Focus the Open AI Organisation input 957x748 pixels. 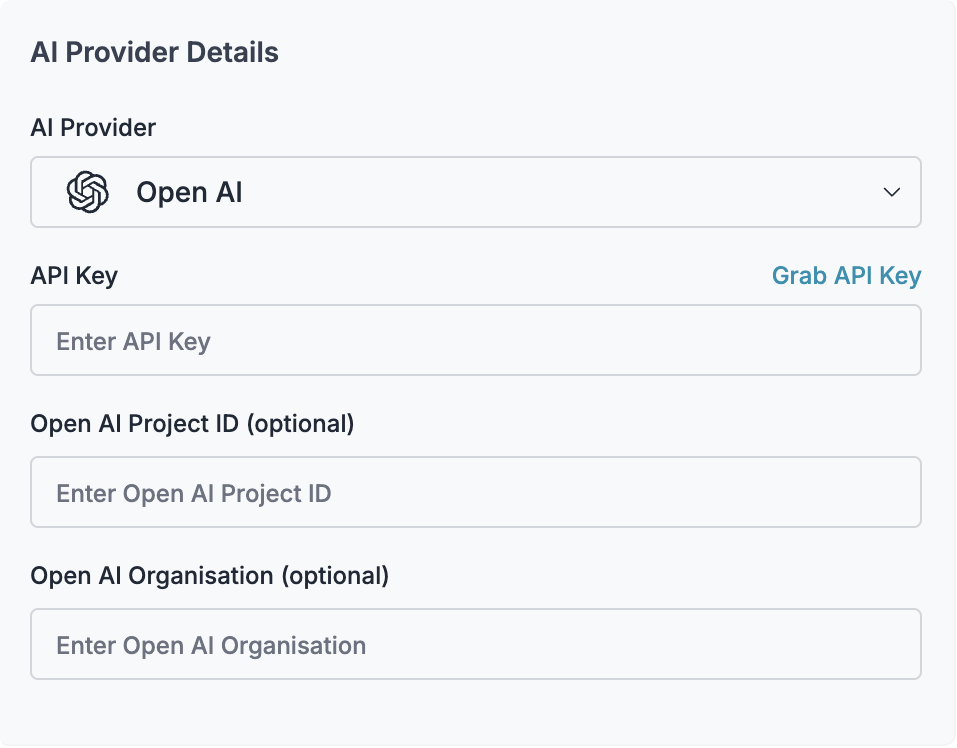(475, 644)
